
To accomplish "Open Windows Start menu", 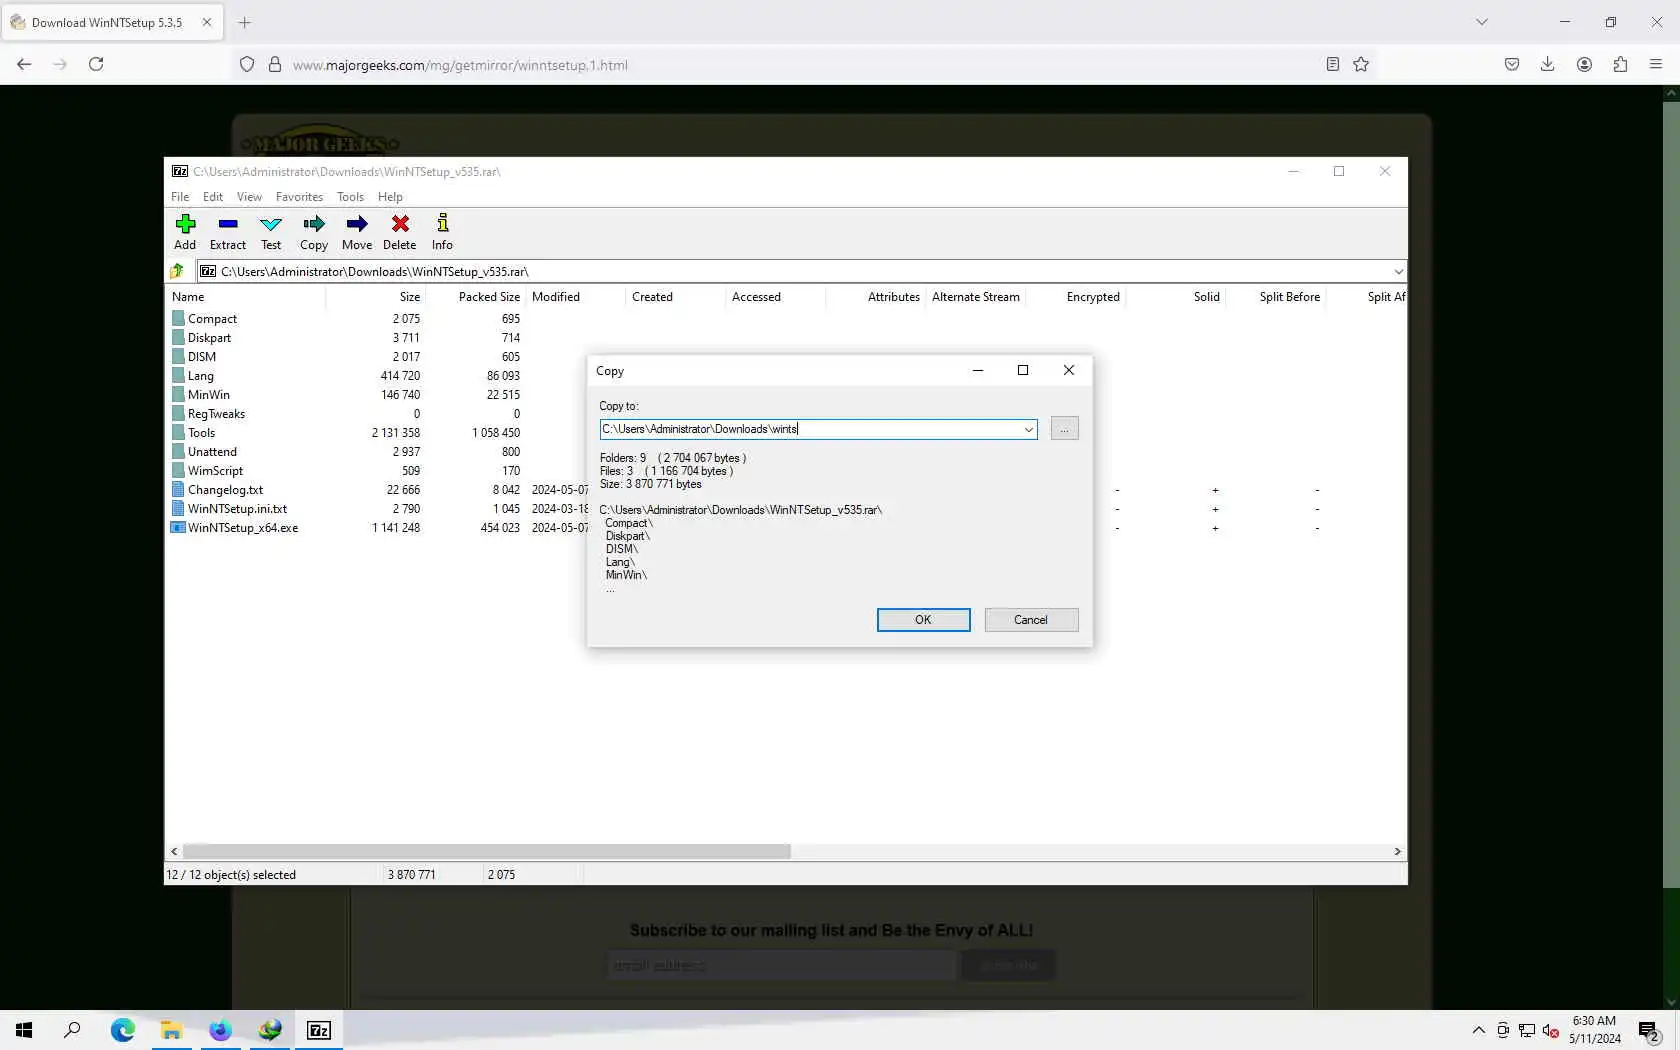I will (24, 1030).
